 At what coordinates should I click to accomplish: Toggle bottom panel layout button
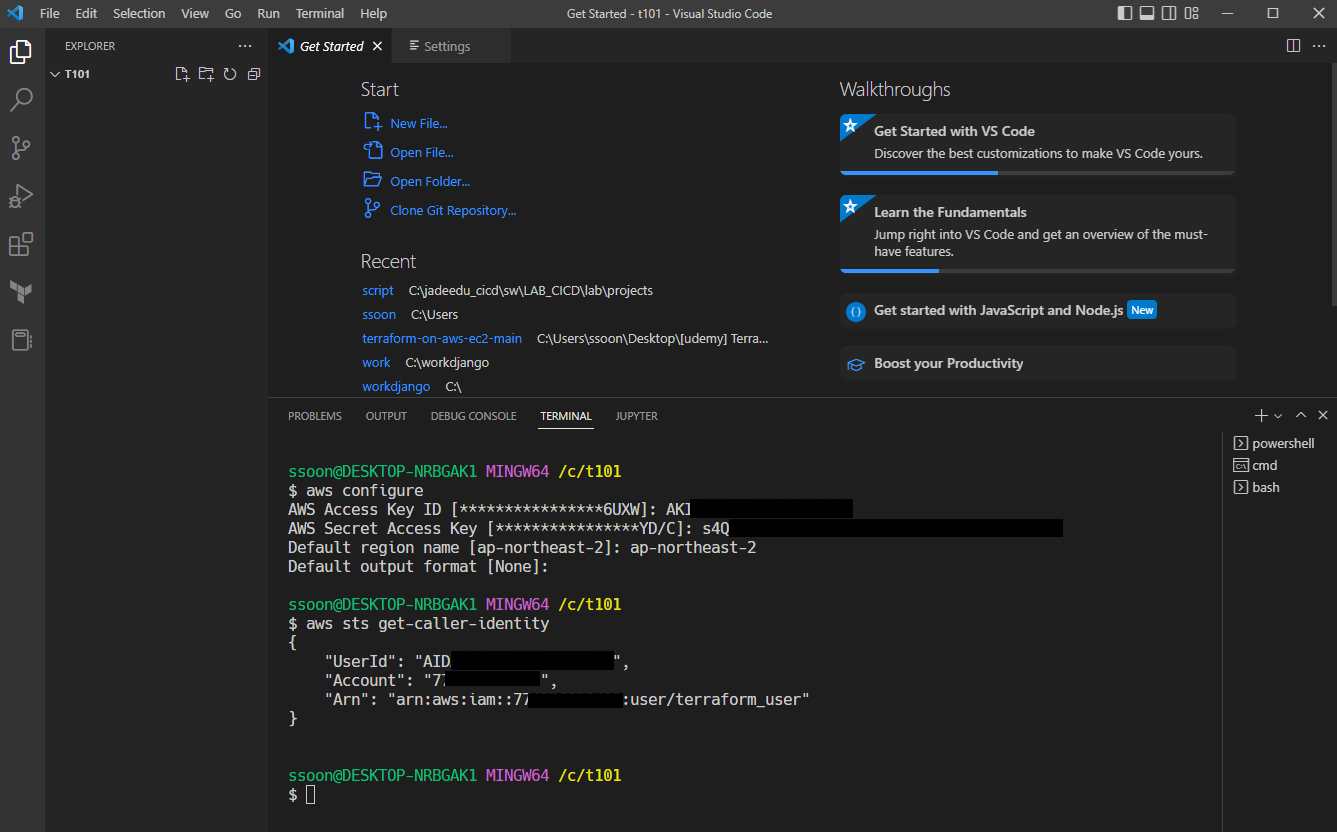(1147, 13)
